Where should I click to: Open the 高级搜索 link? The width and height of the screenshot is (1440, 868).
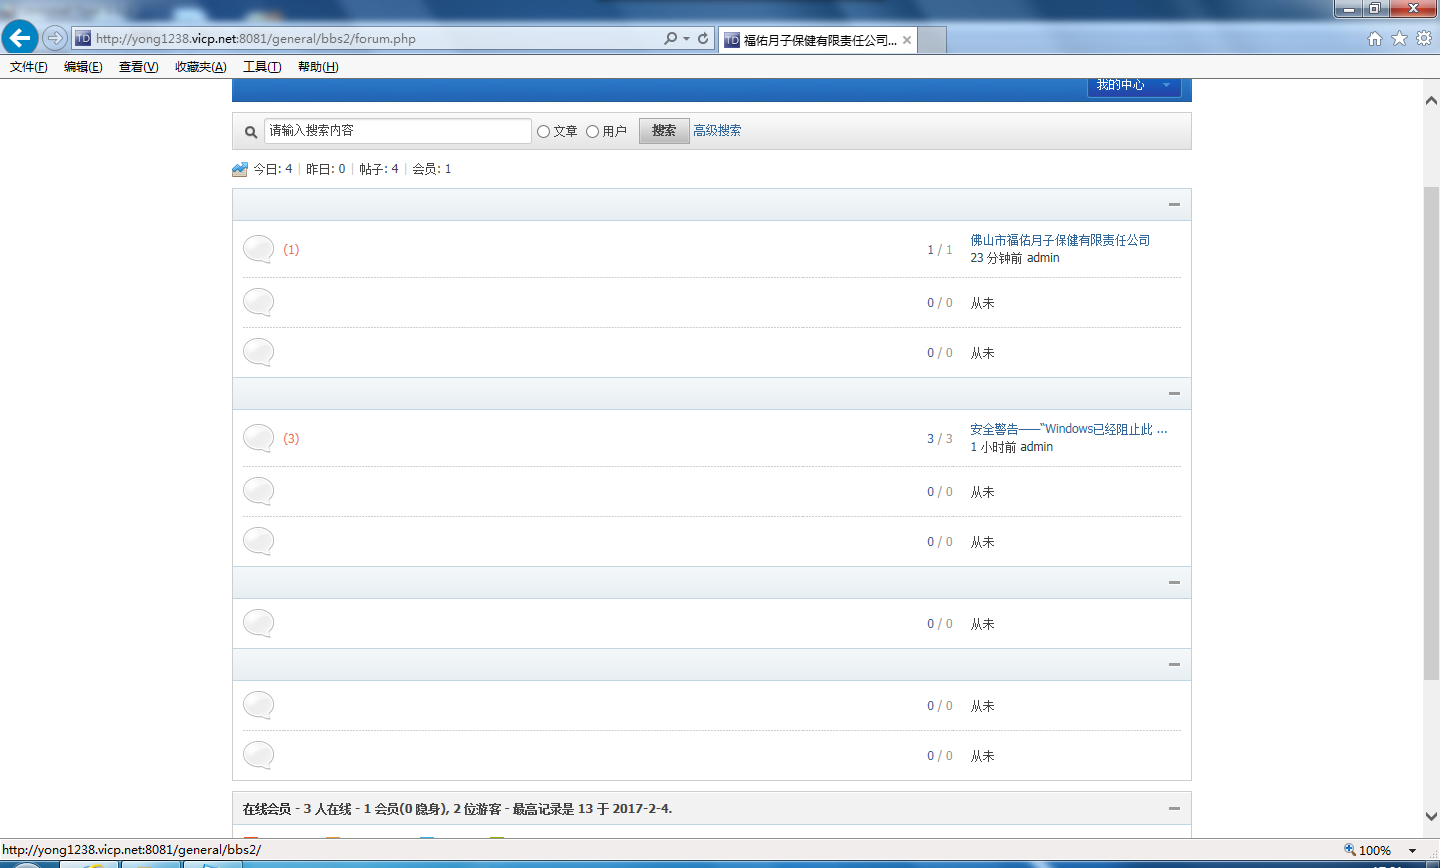coord(717,131)
